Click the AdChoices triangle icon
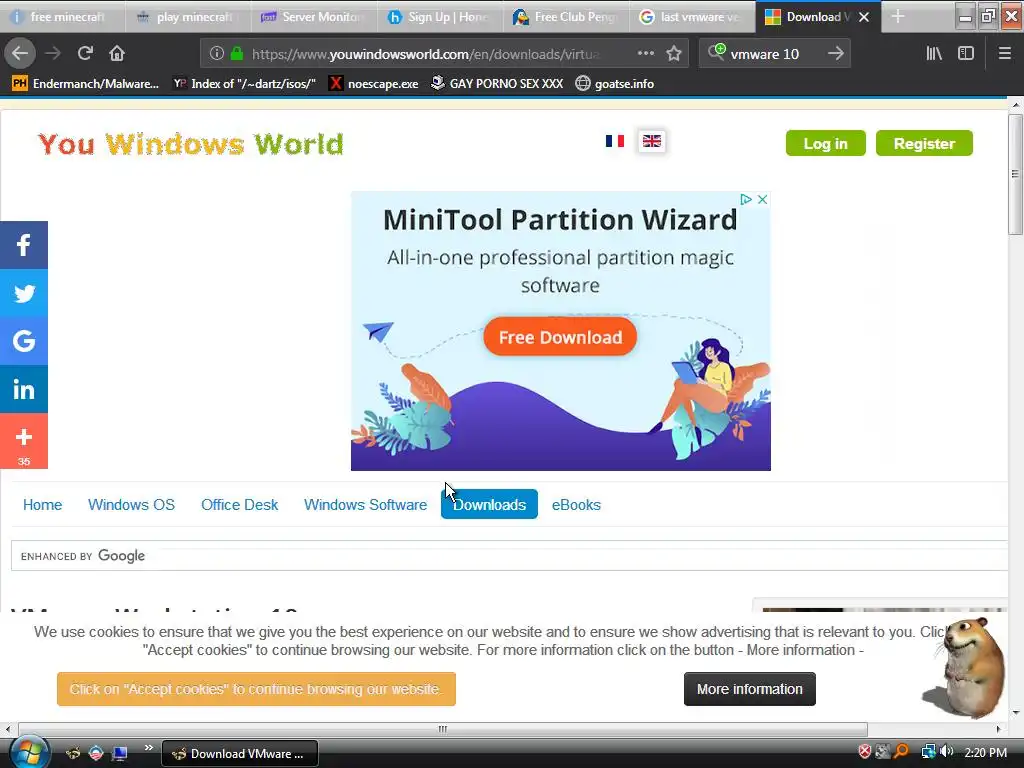 coord(746,199)
